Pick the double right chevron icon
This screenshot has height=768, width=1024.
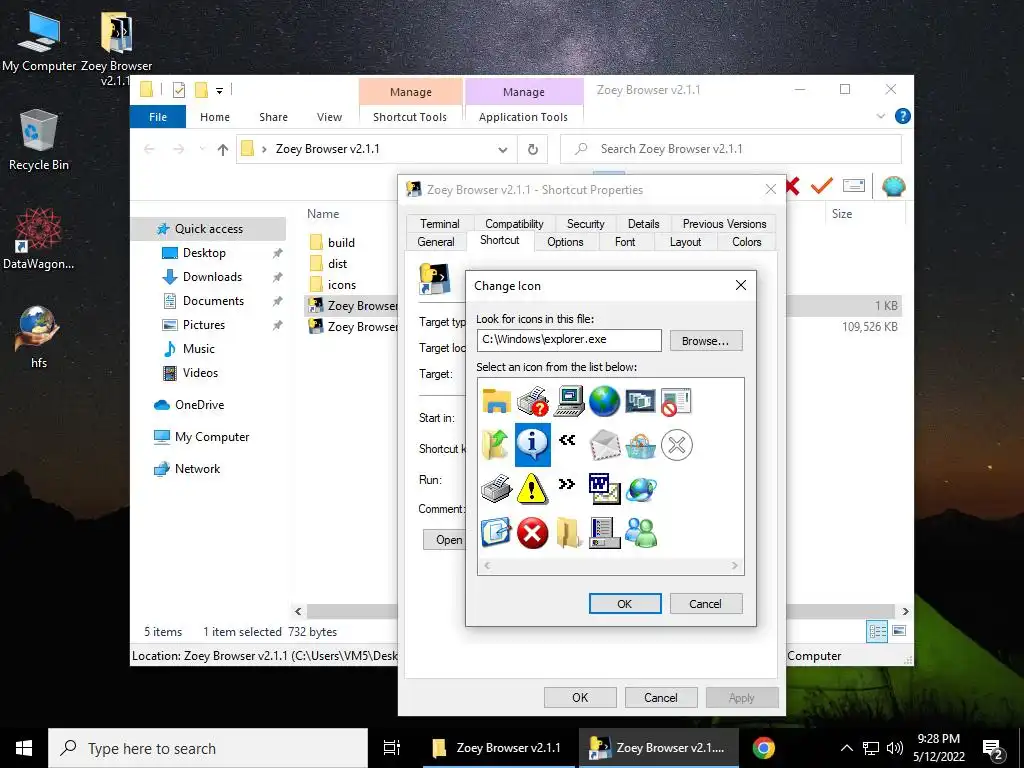coord(567,484)
